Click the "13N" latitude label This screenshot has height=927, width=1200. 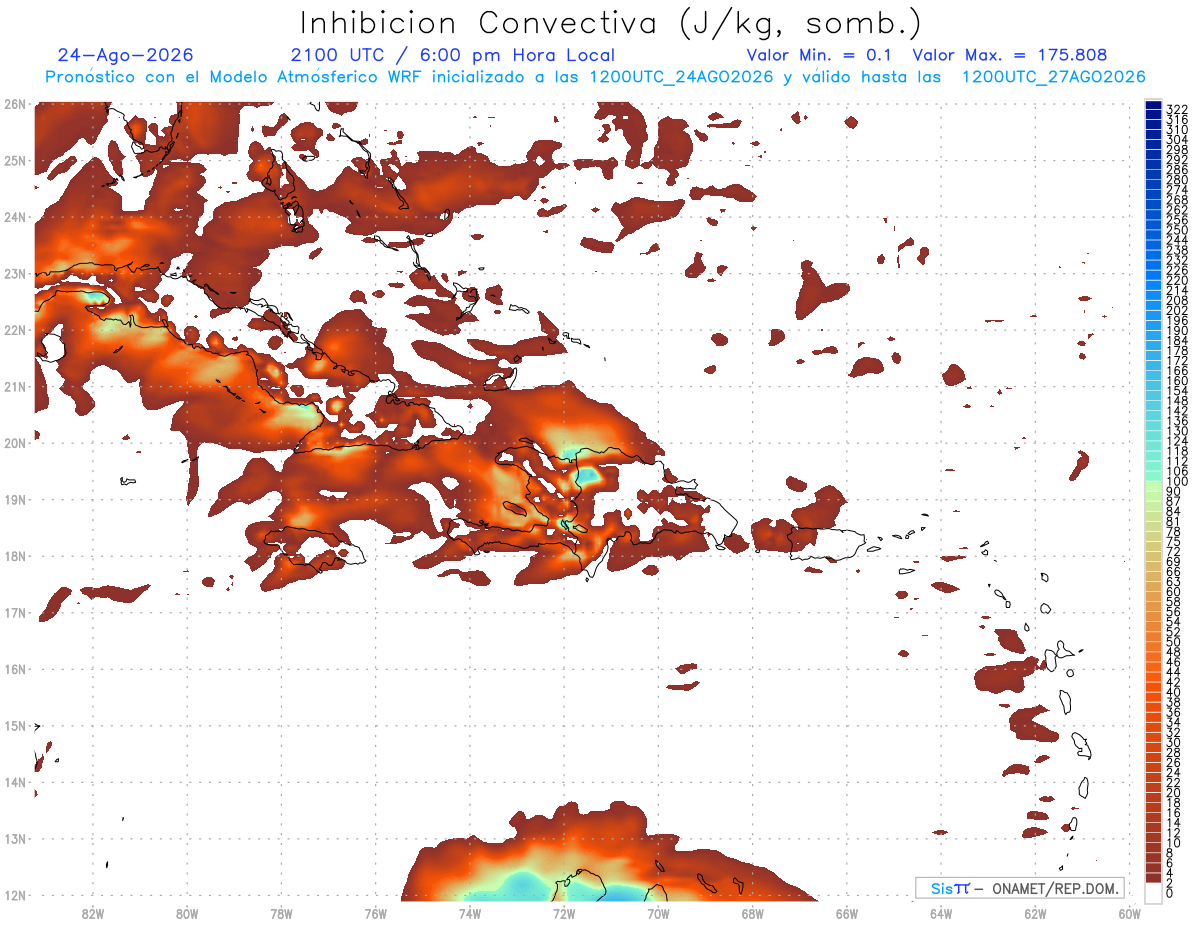(x=14, y=838)
